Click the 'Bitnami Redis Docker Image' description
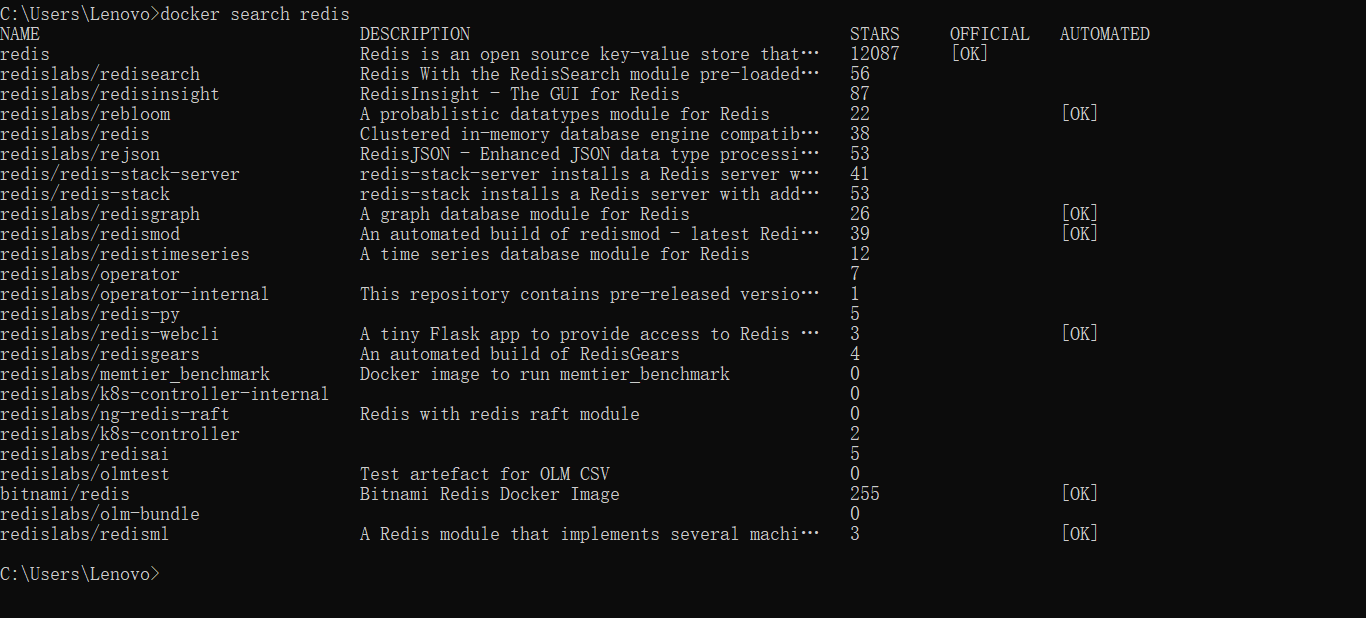Screen dimensions: 1366x618 click(490, 494)
